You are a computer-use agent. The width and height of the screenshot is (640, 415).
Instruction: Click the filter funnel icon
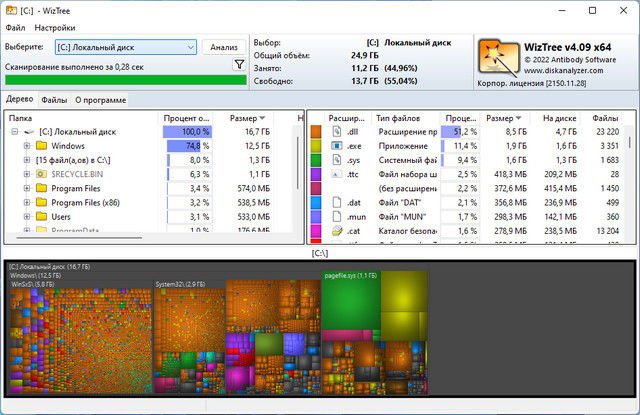click(239, 64)
